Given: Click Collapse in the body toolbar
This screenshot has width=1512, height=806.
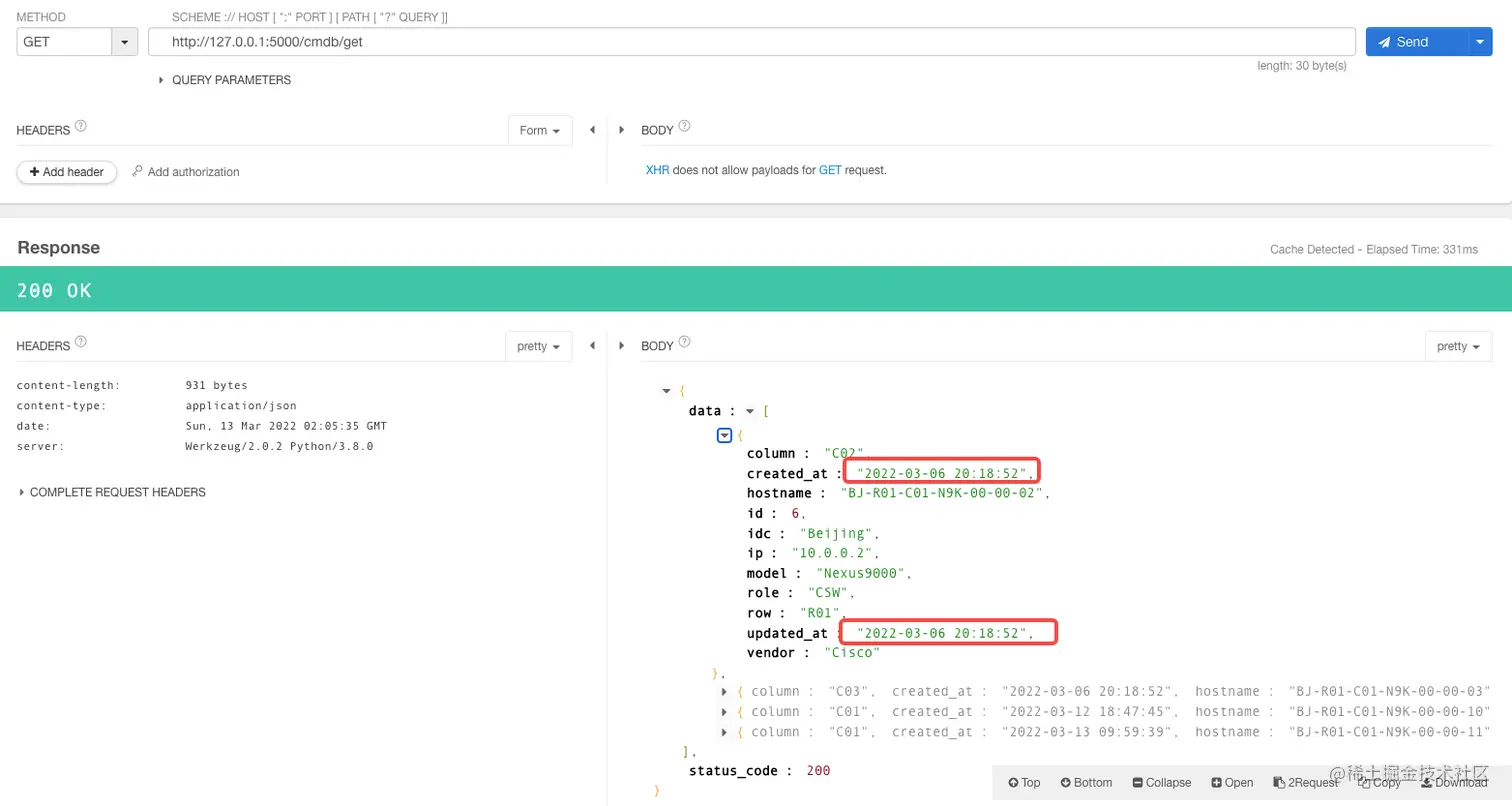Looking at the screenshot, I should (x=1162, y=782).
